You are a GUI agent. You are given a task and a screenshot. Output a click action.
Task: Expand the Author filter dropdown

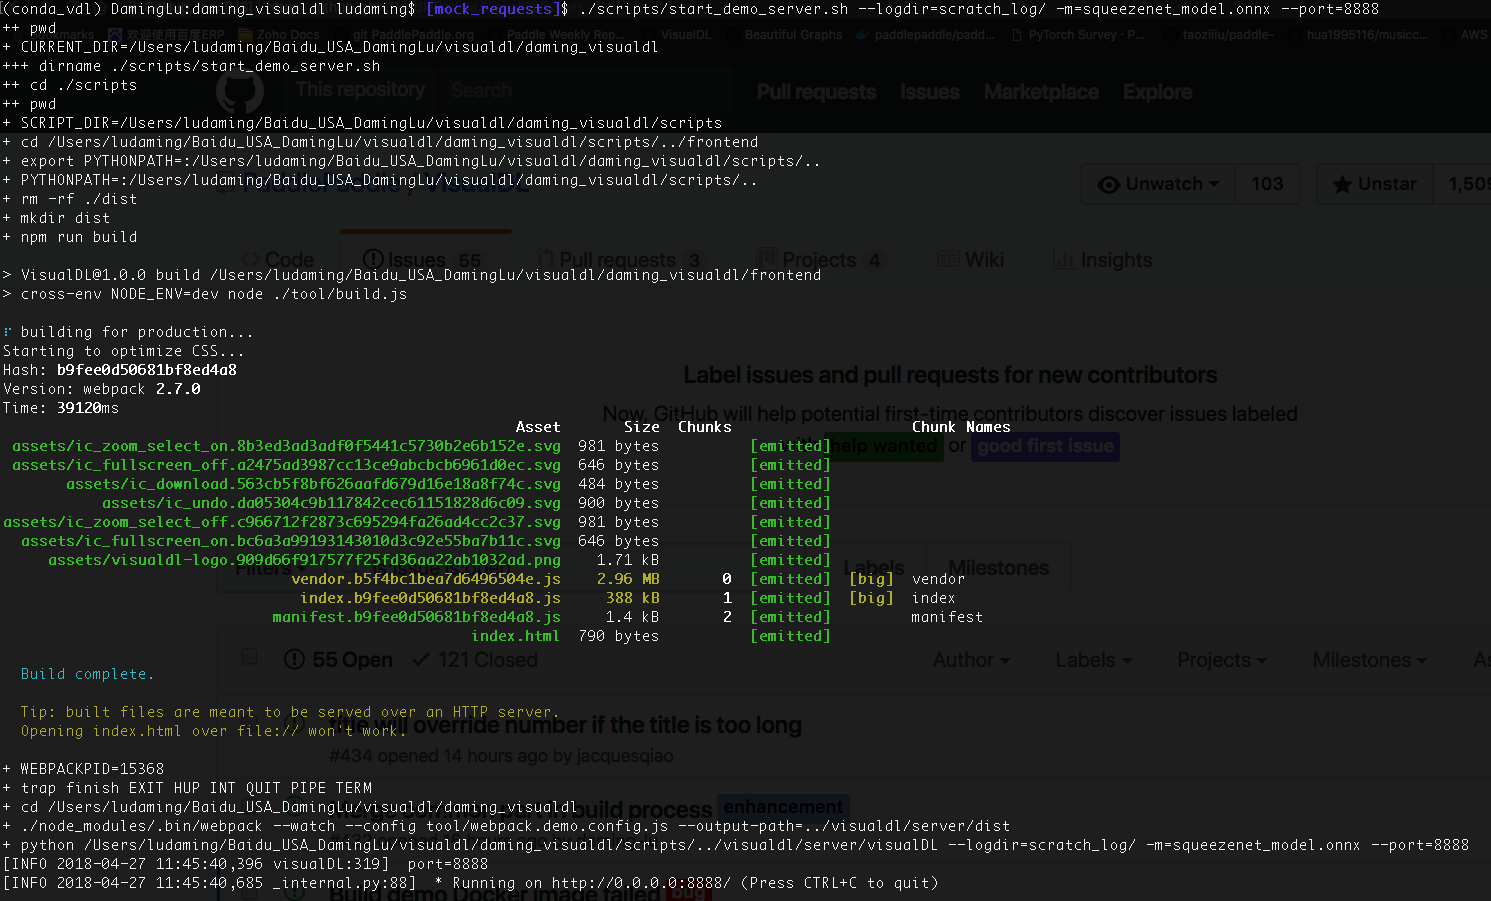click(971, 660)
